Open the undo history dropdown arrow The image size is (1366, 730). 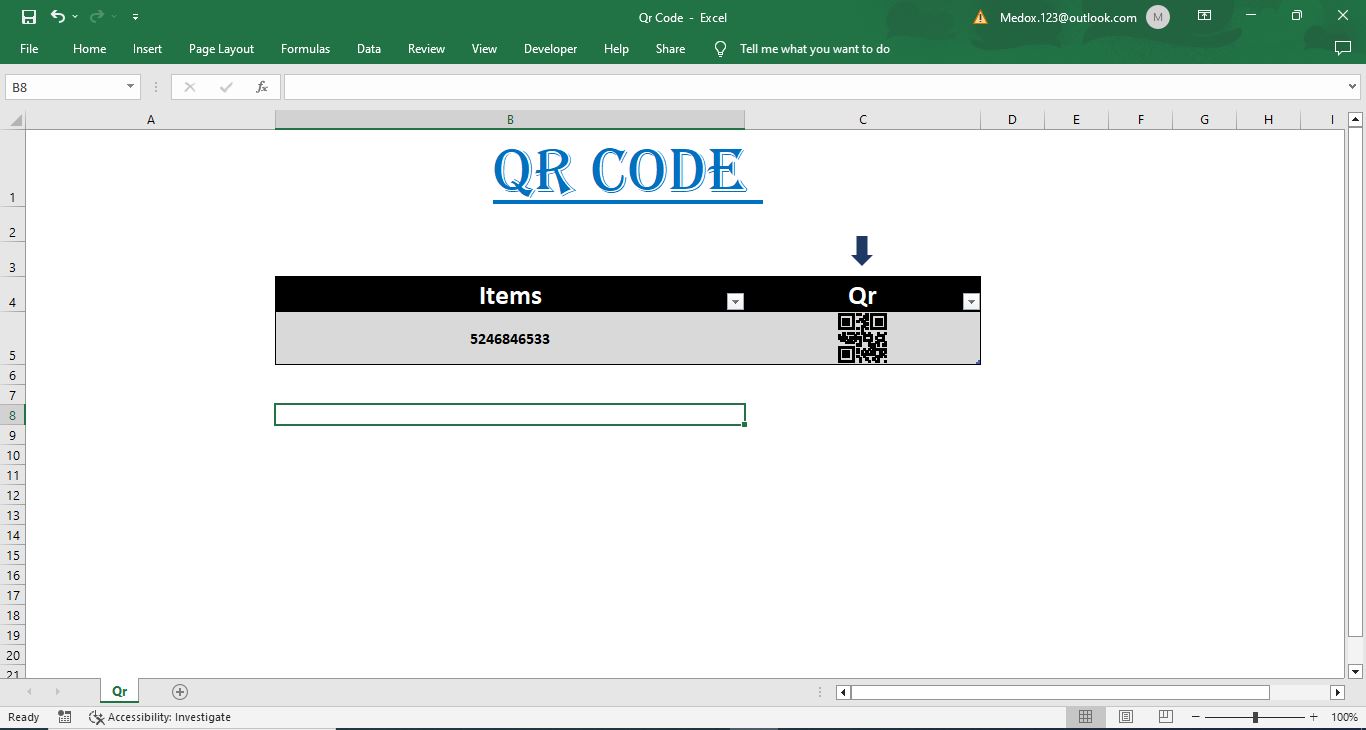(x=75, y=17)
